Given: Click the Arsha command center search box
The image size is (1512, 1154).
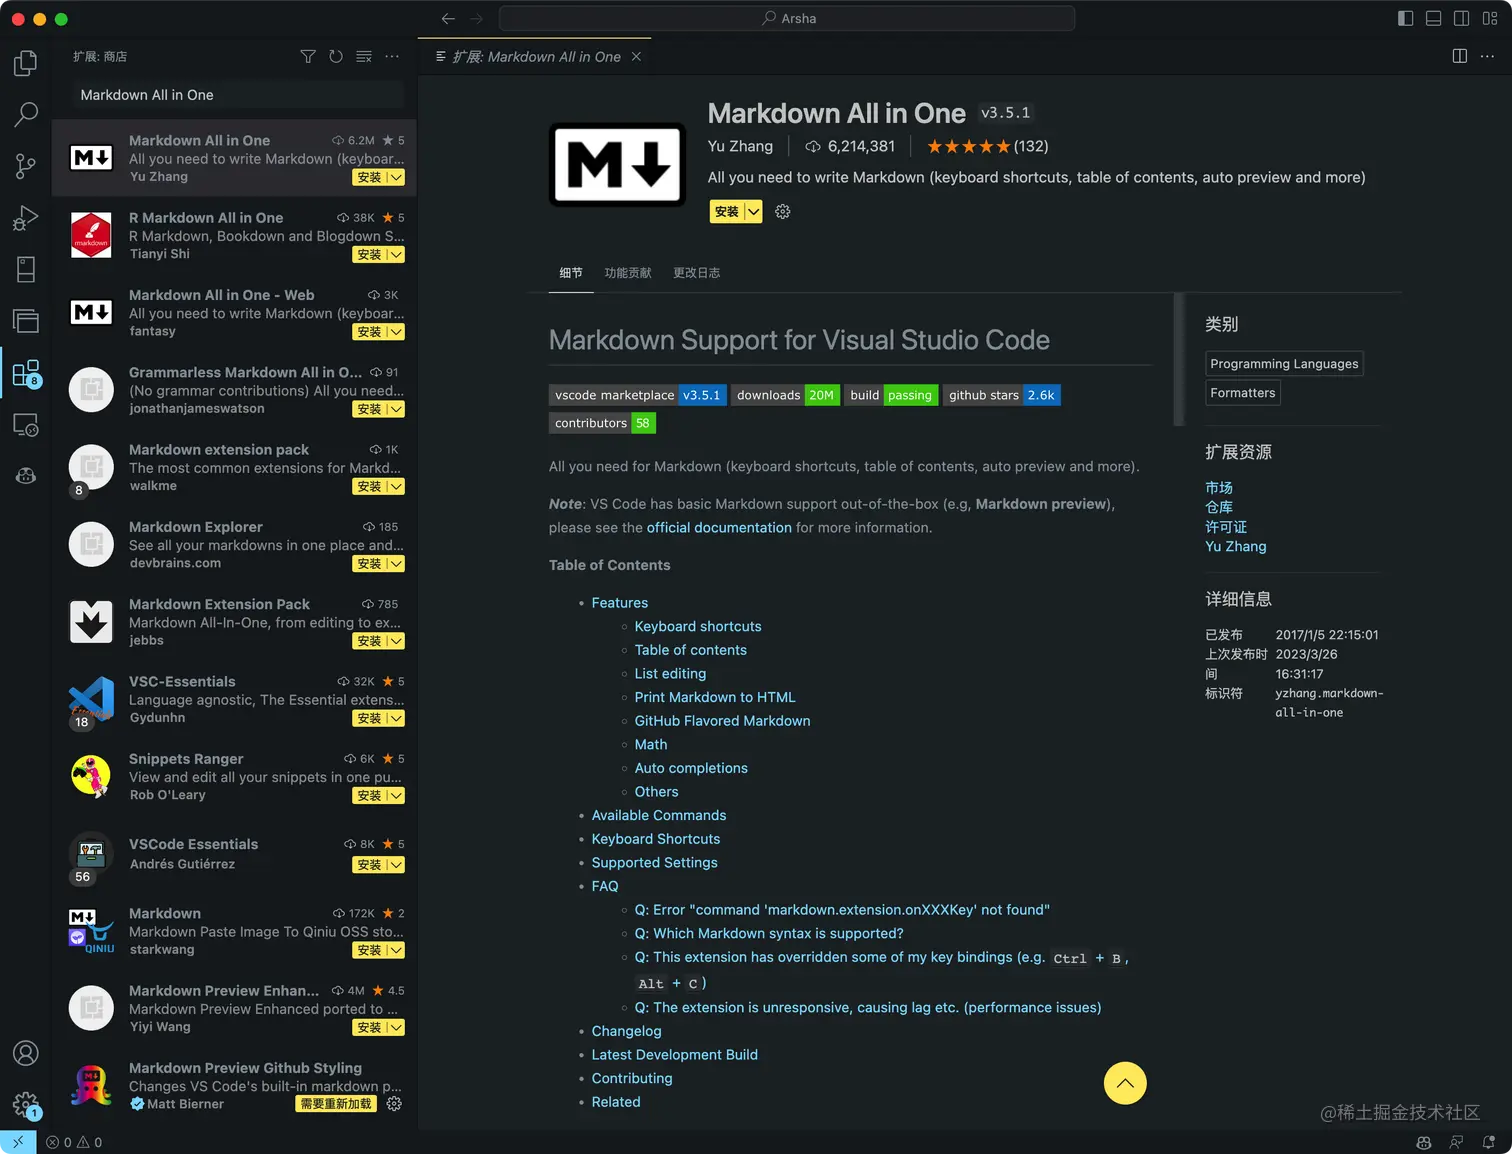Looking at the screenshot, I should tap(787, 18).
